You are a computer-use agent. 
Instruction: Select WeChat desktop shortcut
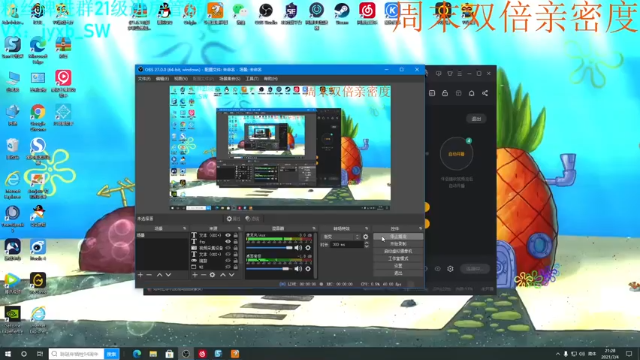point(240,13)
